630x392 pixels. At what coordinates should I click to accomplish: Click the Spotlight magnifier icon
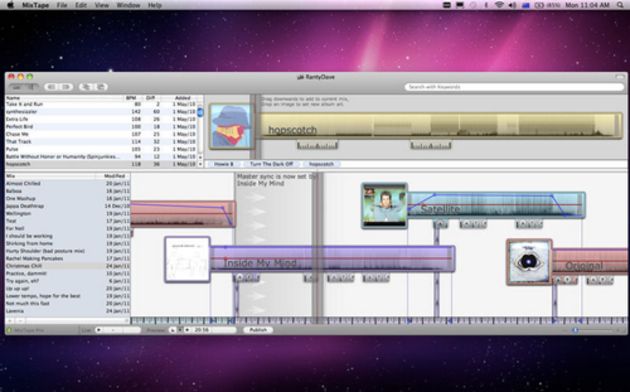click(620, 5)
